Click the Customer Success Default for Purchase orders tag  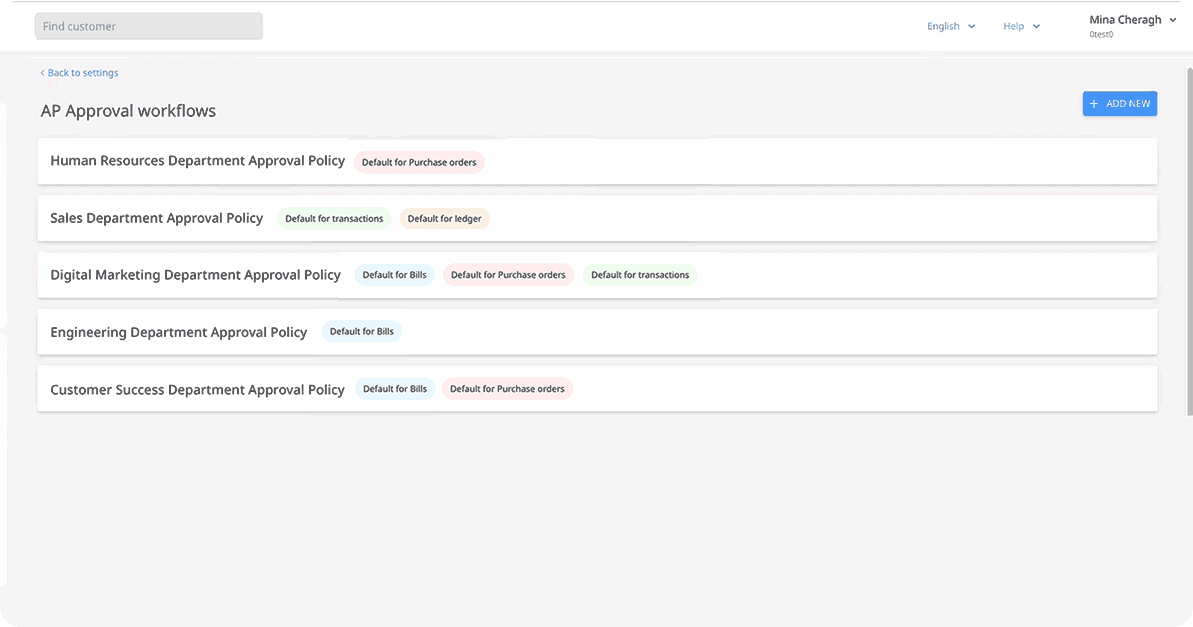point(507,389)
